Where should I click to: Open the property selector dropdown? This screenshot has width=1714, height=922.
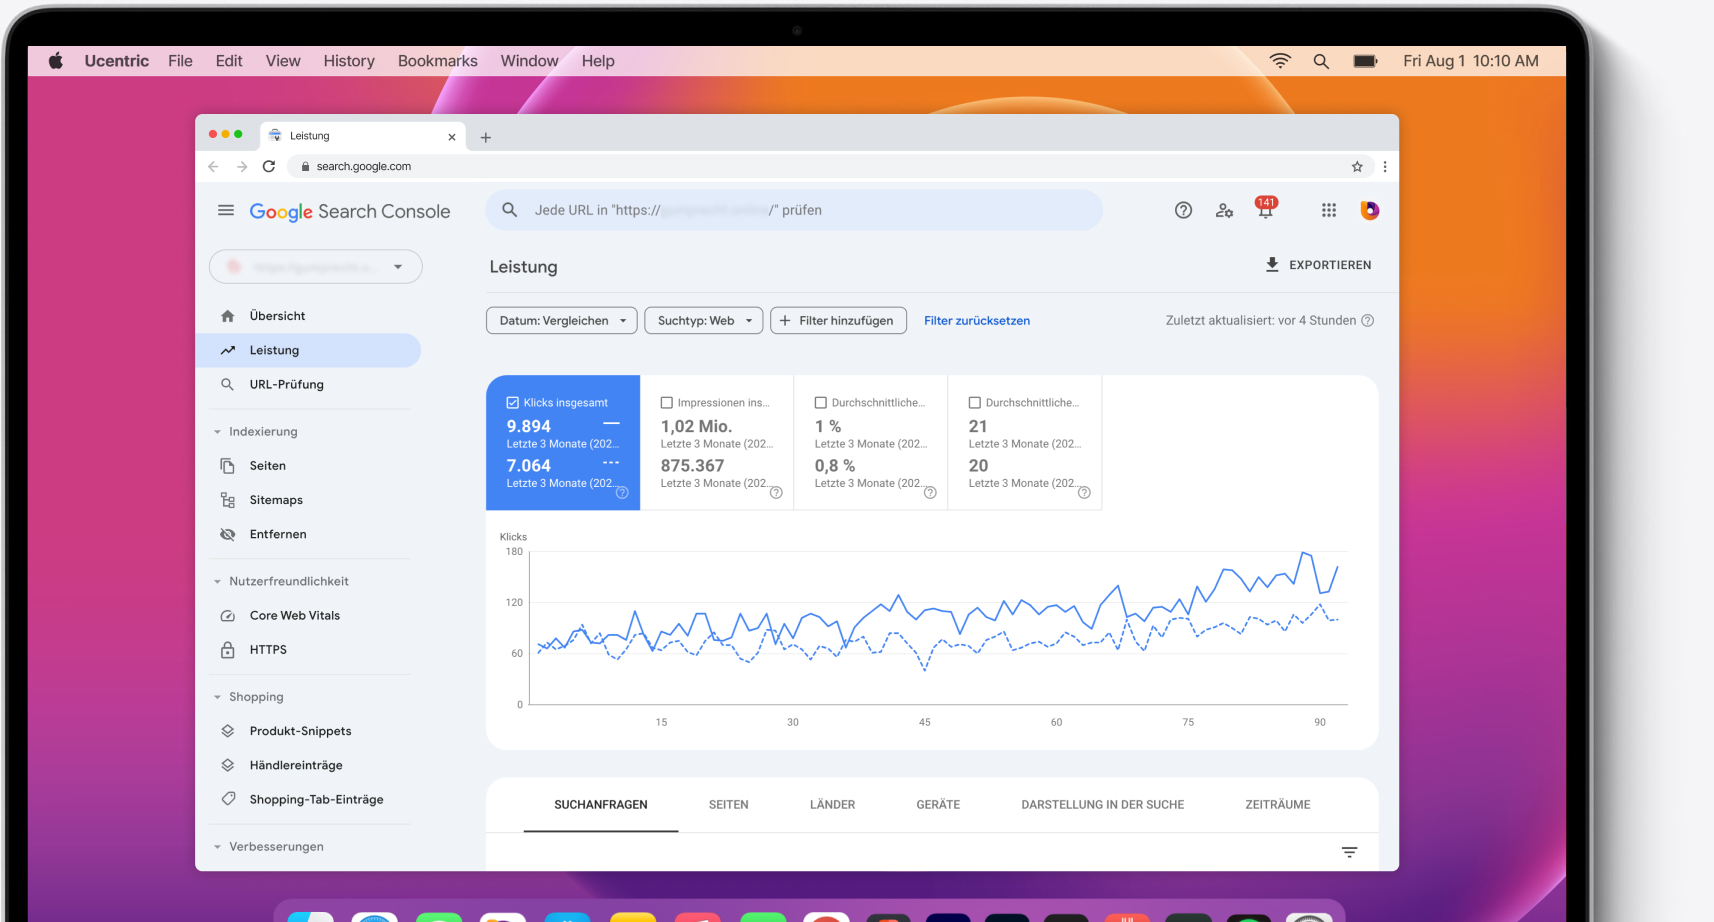click(x=316, y=267)
